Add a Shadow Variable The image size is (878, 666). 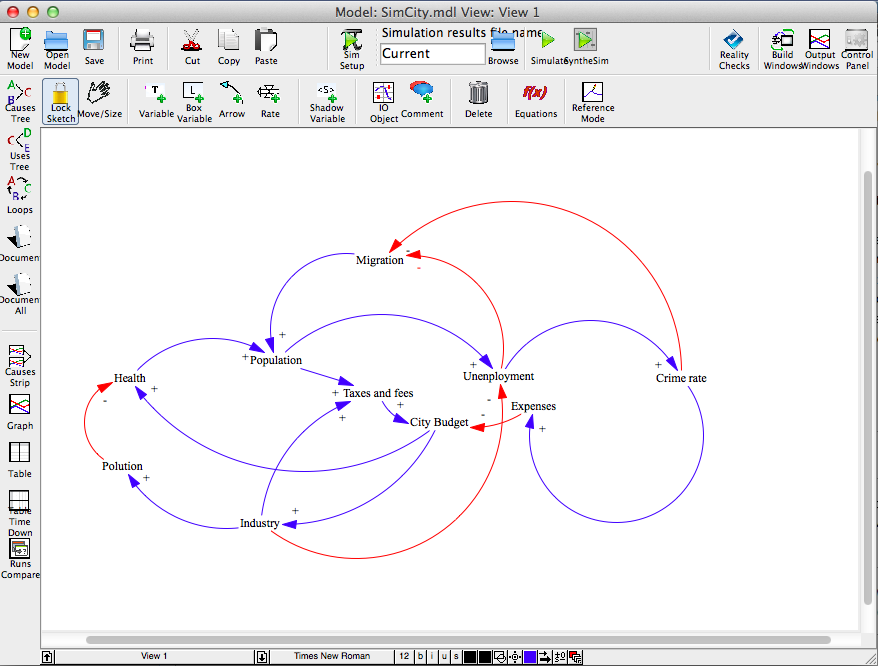[x=327, y=102]
